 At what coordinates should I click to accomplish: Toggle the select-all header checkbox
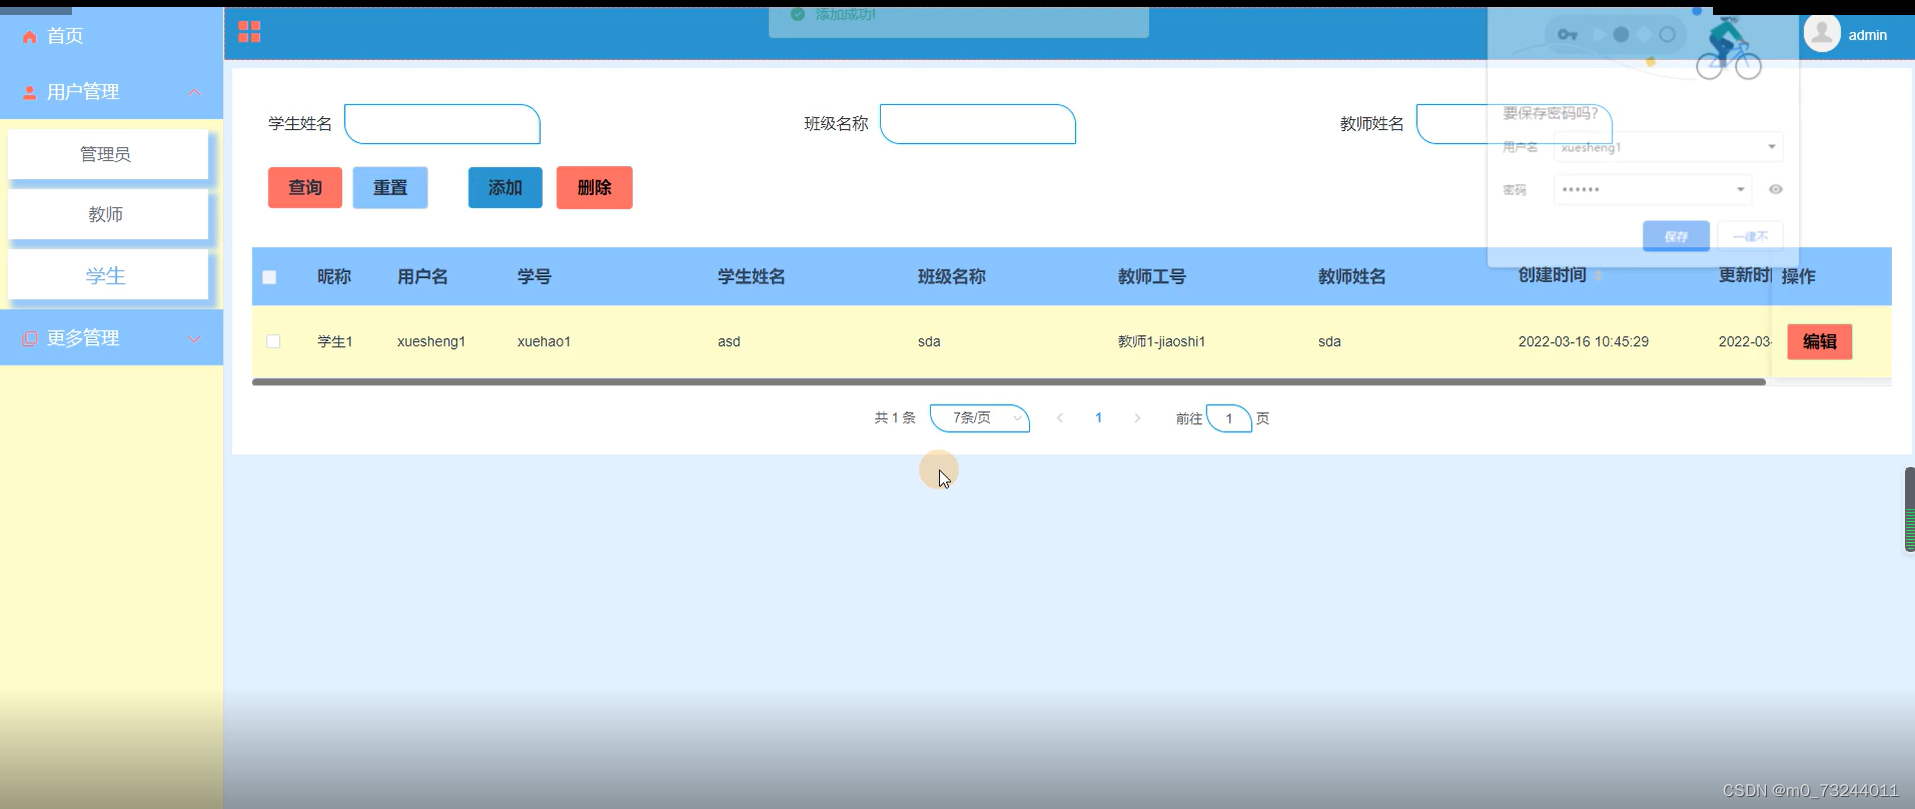pos(269,277)
